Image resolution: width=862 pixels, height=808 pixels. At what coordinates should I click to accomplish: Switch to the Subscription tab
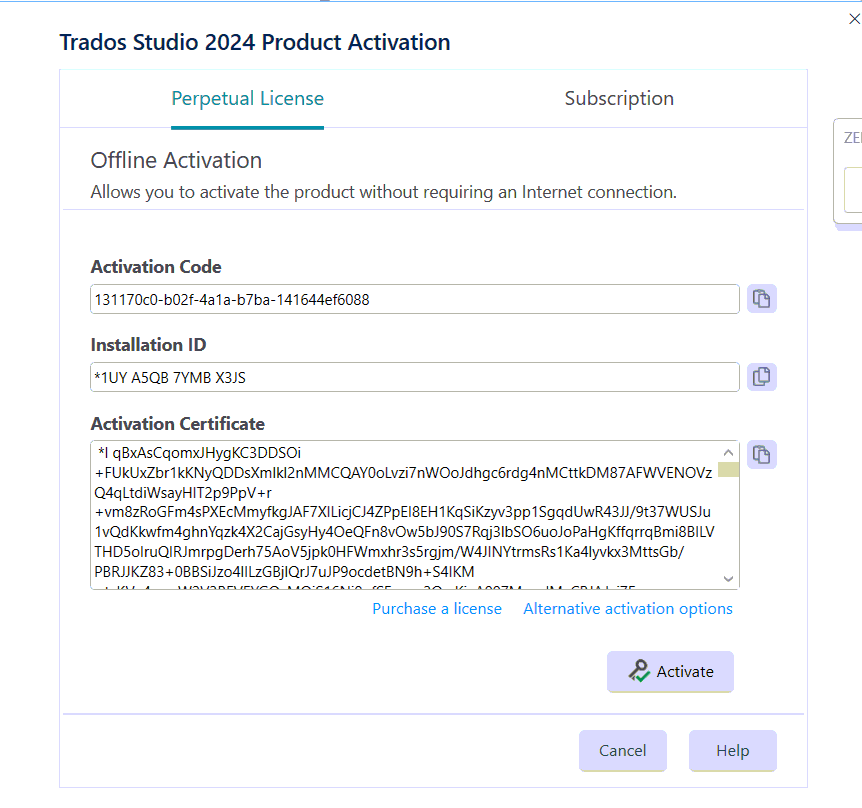point(619,98)
